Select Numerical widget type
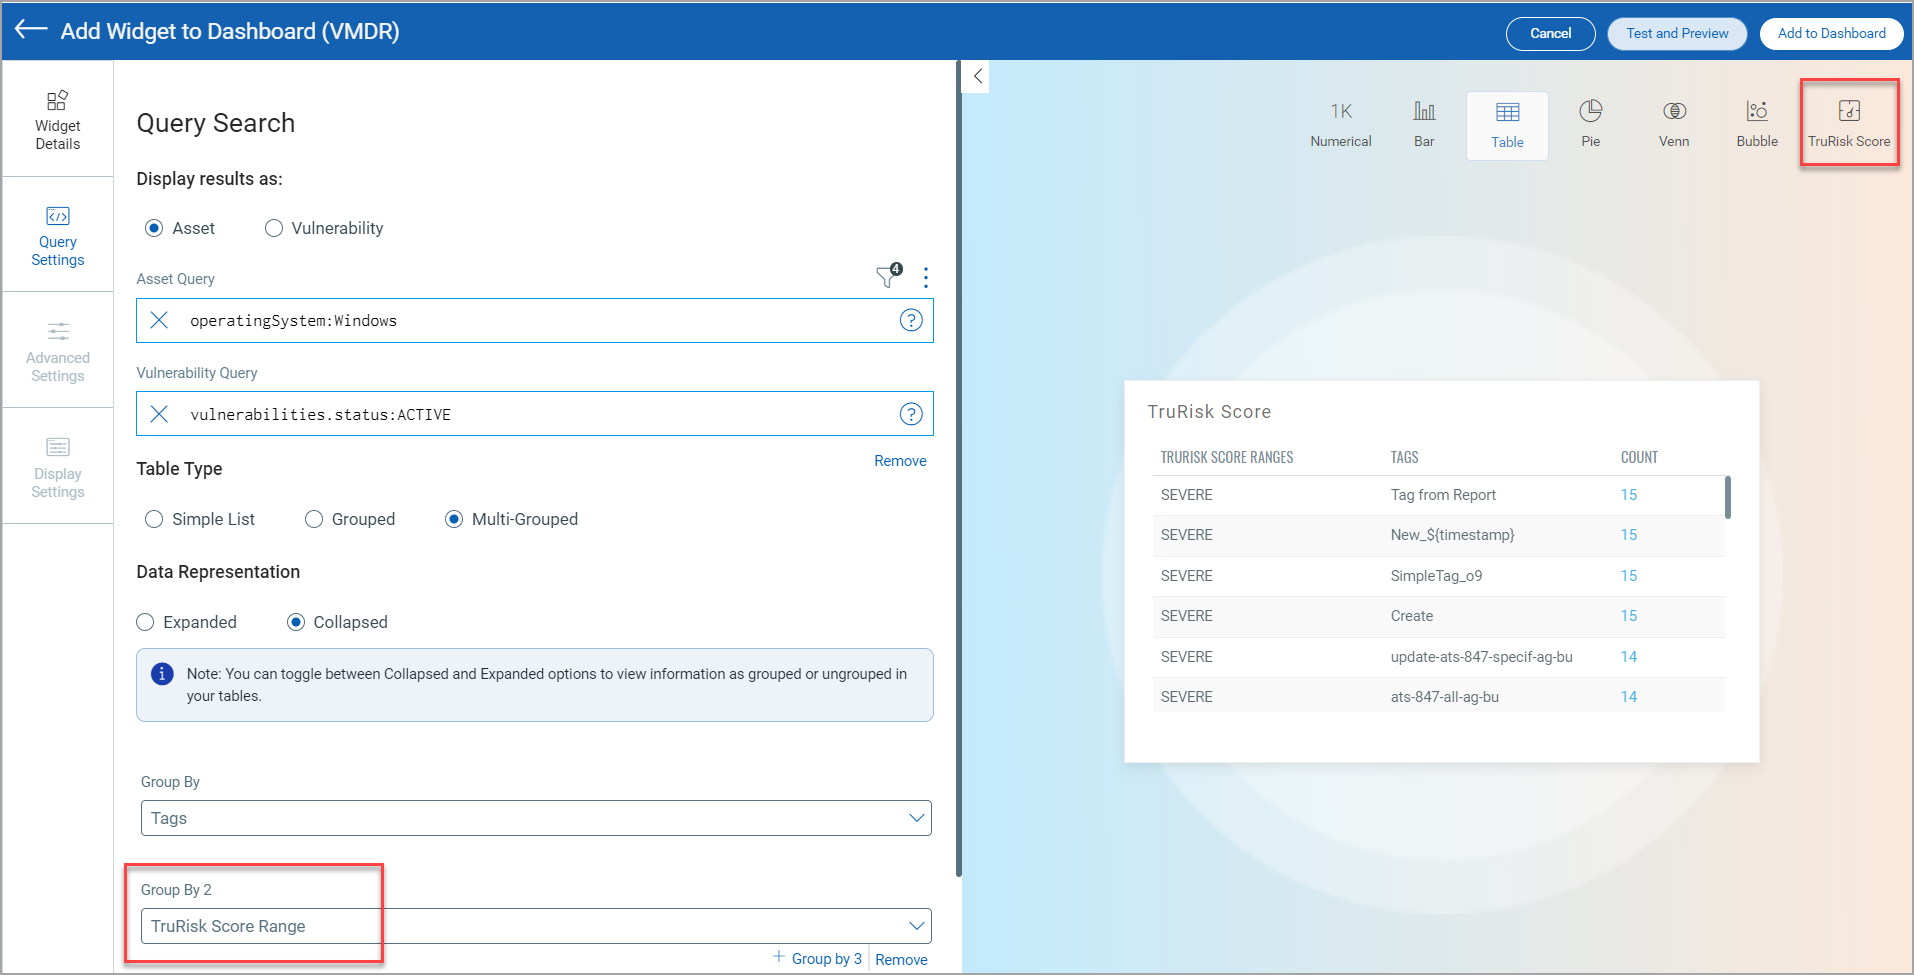This screenshot has width=1914, height=975. 1341,125
